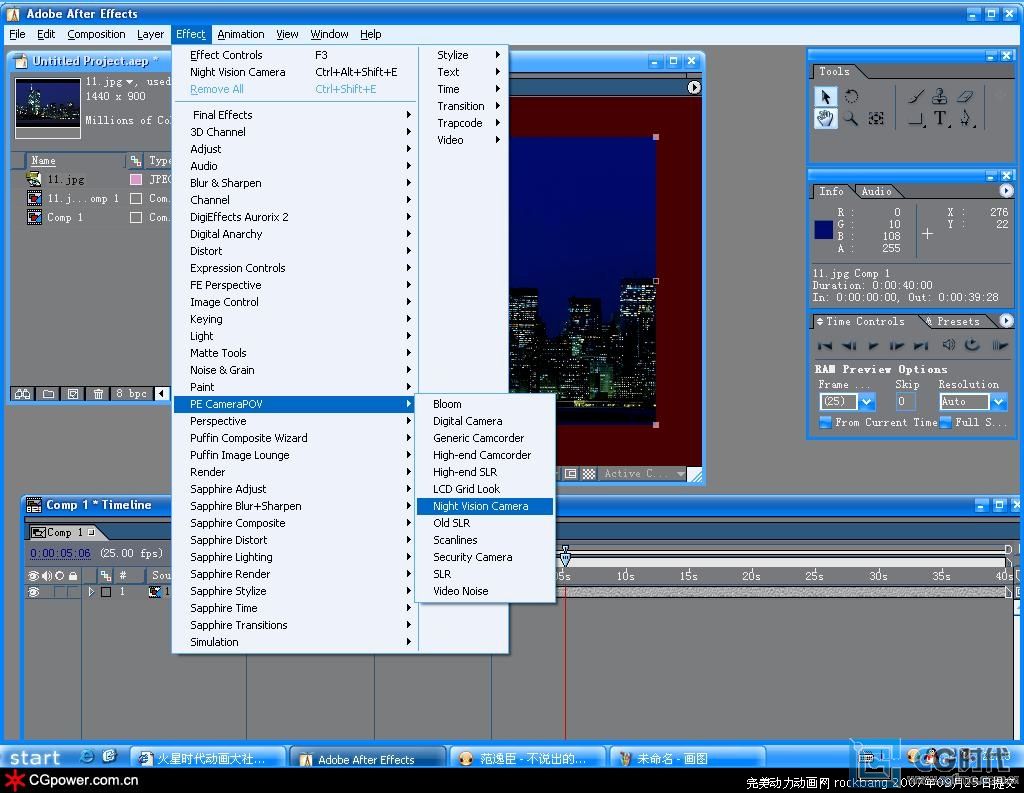Select the Zoom magnifier tool
The width and height of the screenshot is (1024, 793).
[x=851, y=118]
